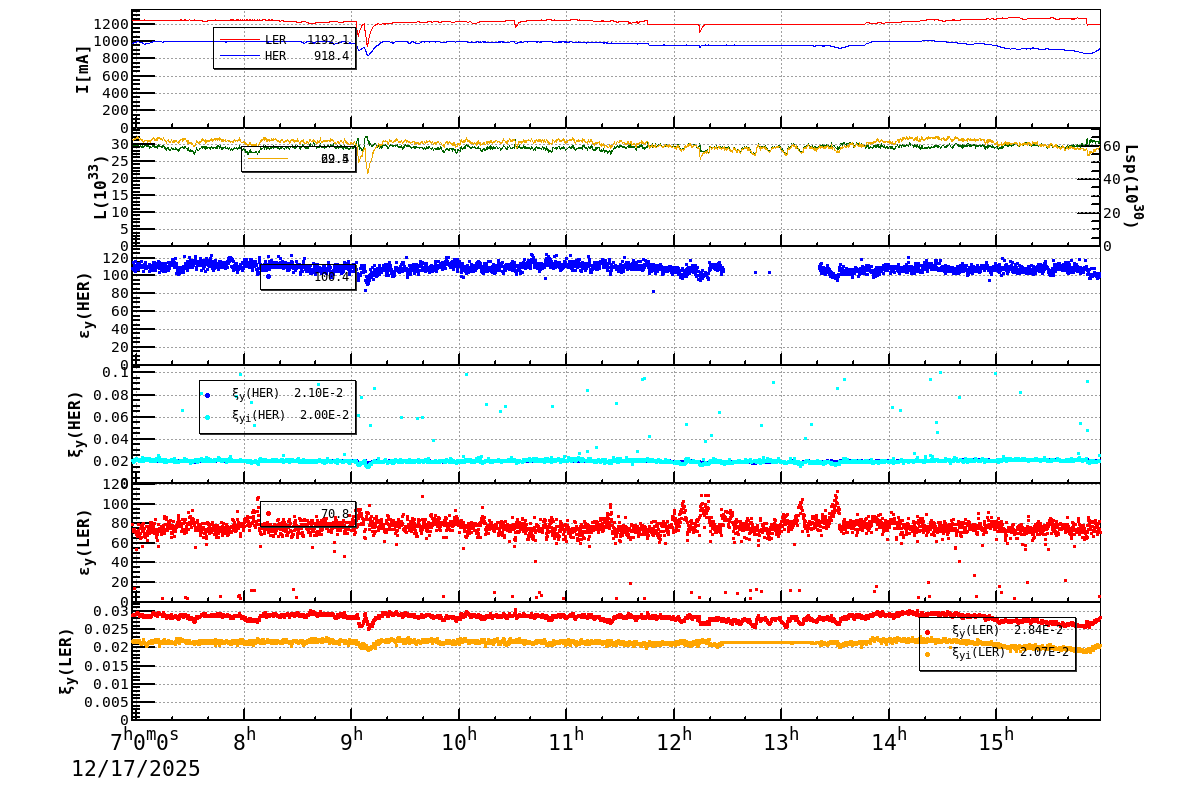Select the ξy(LER) axis label of bottom panel

pos(67,661)
